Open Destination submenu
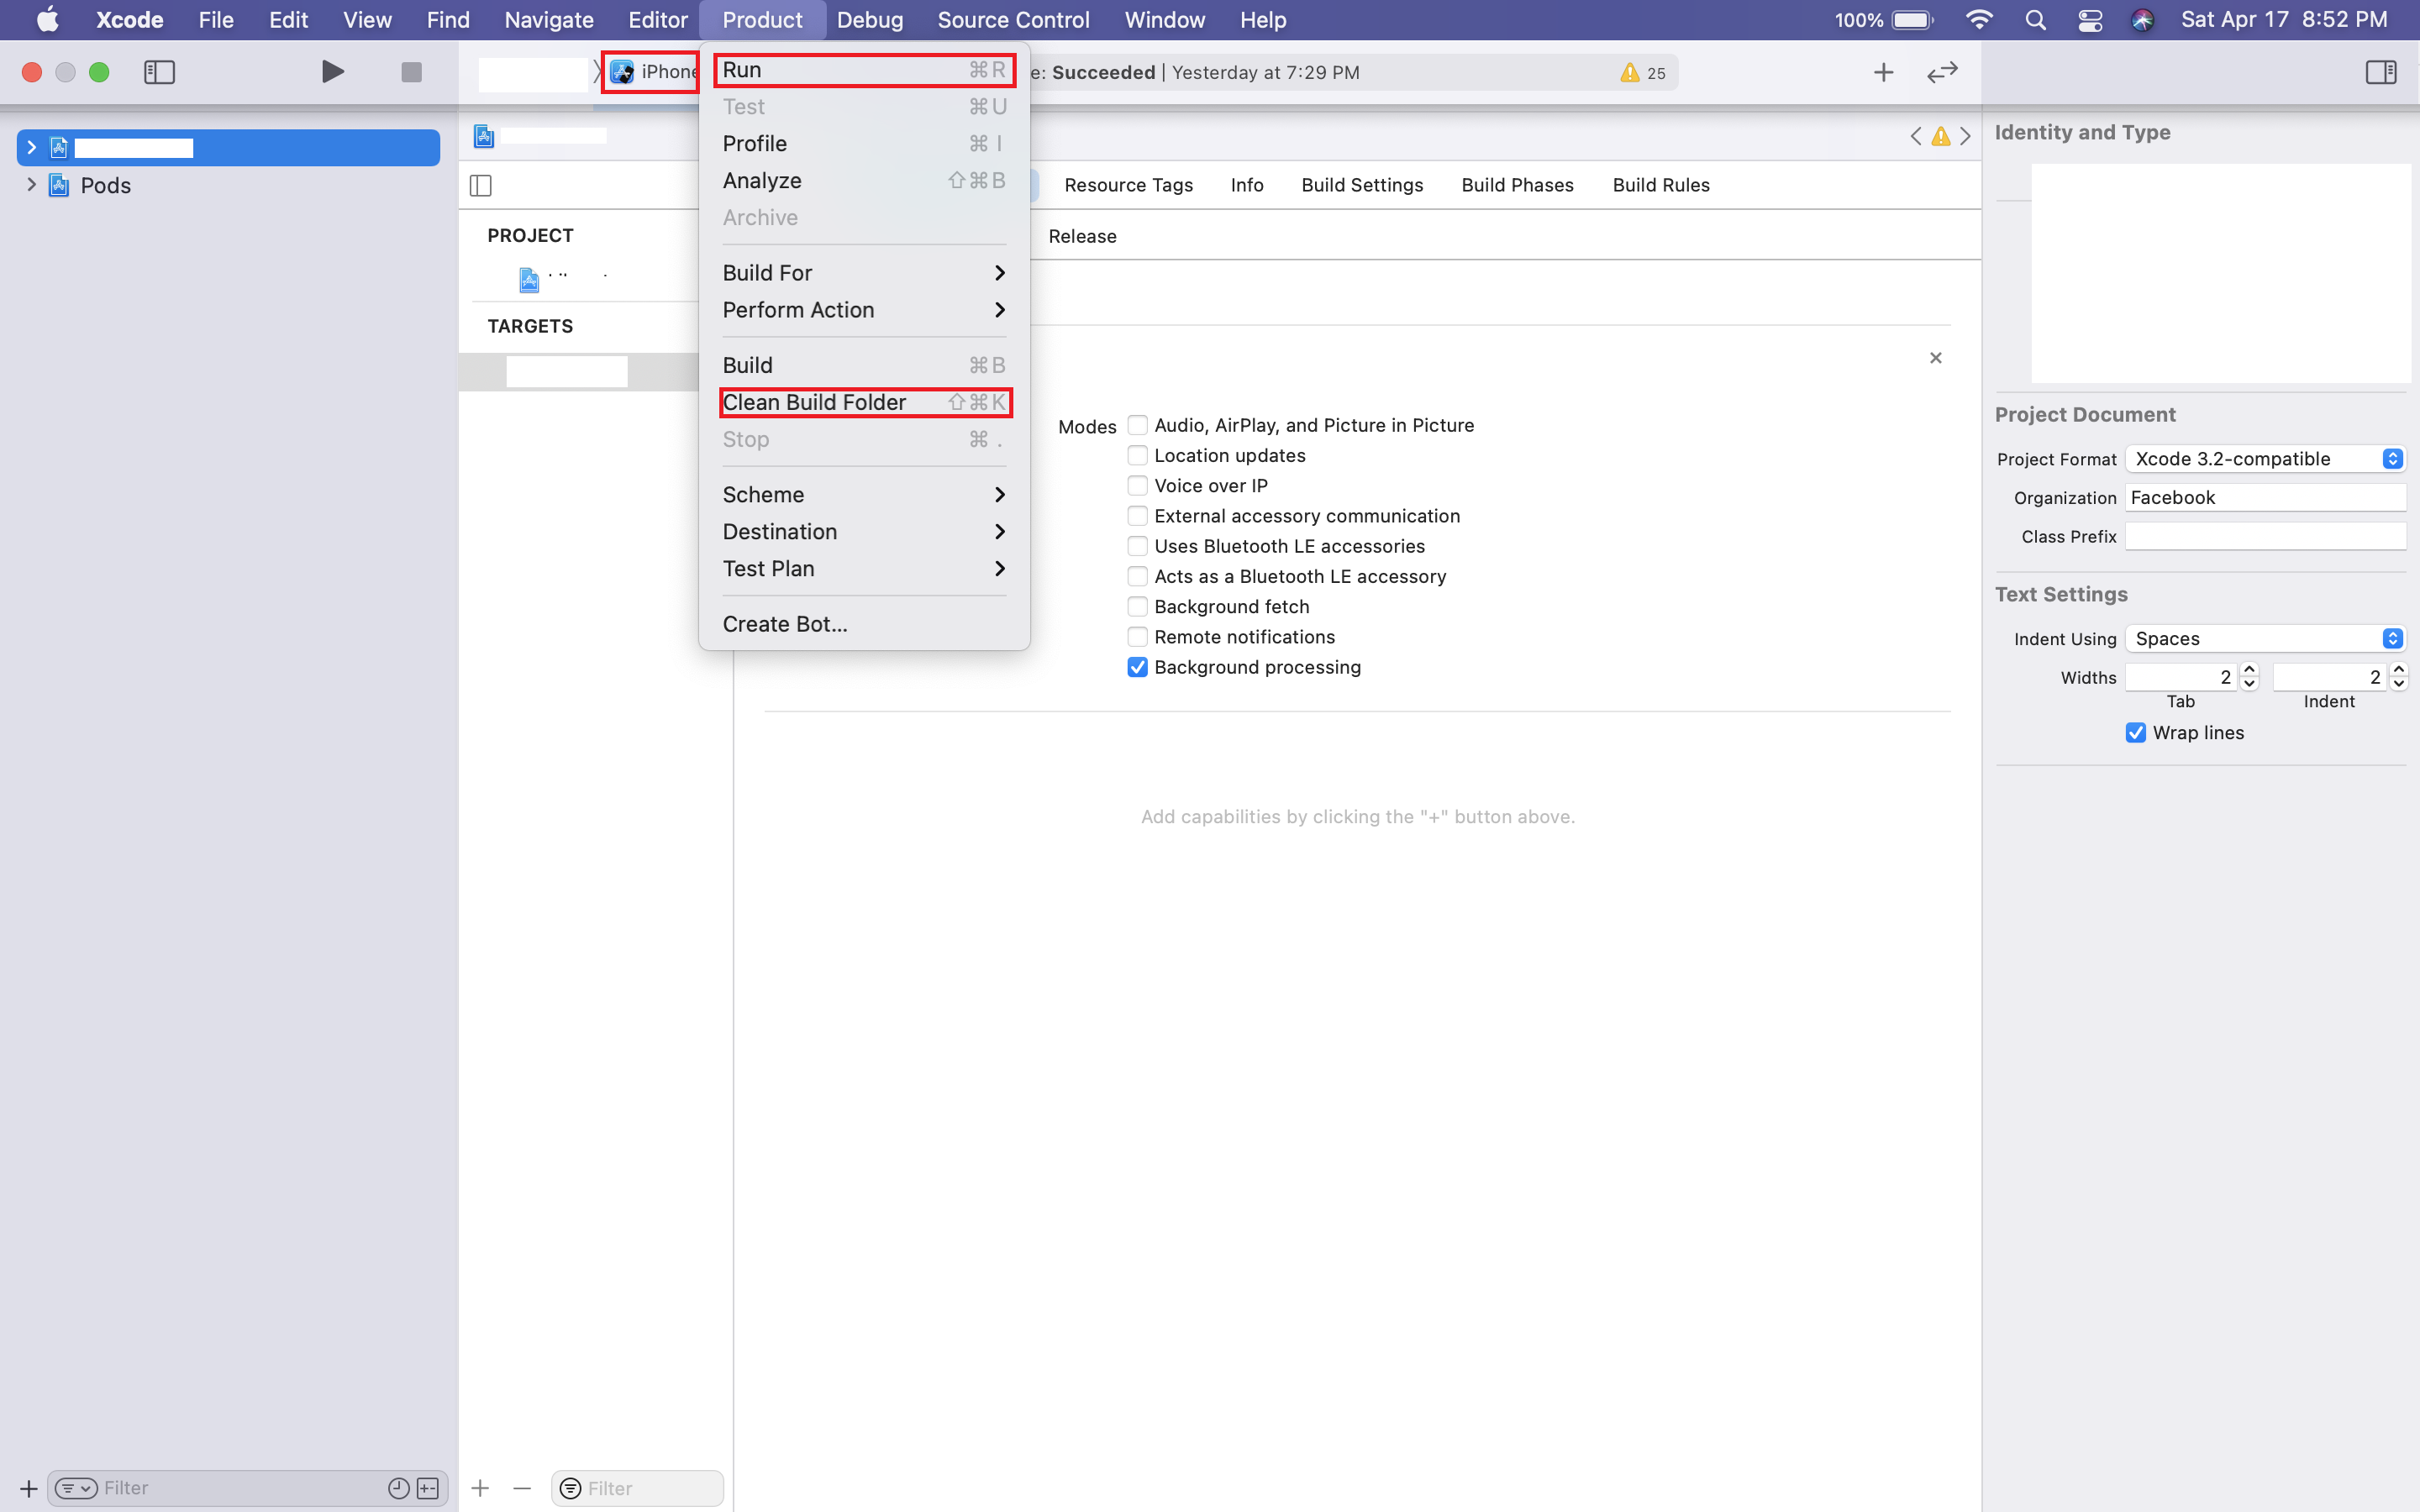This screenshot has height=1512, width=2420. tap(864, 532)
